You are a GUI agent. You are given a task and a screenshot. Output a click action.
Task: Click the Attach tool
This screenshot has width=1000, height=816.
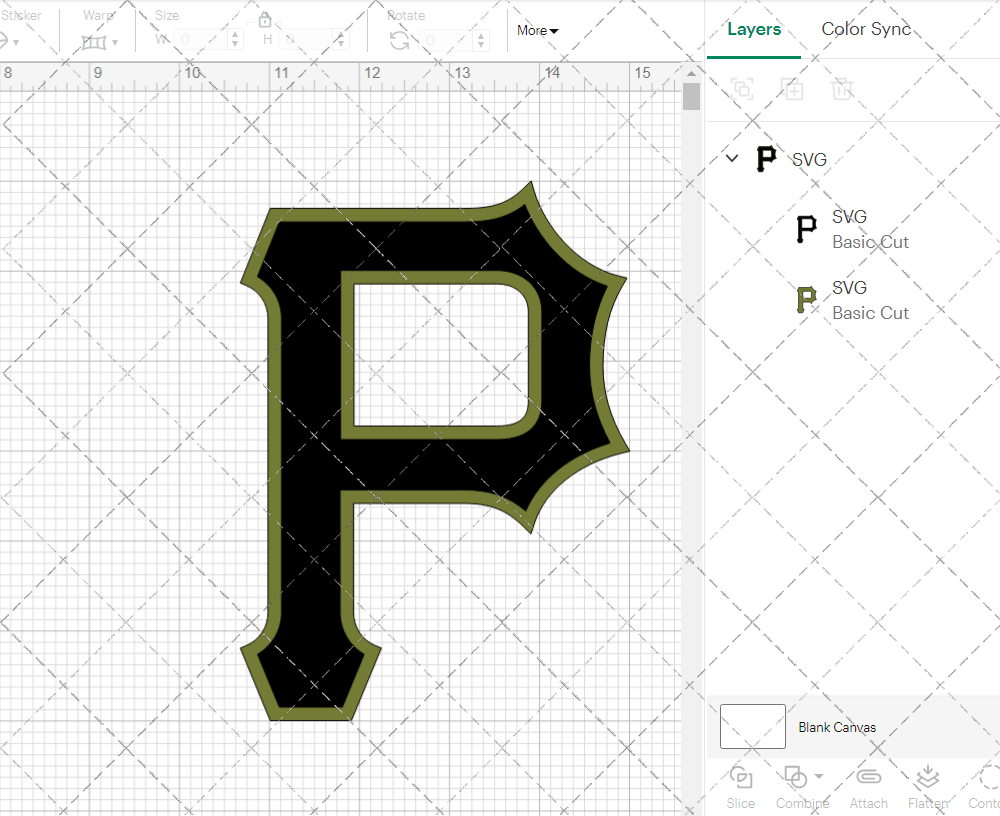(868, 788)
